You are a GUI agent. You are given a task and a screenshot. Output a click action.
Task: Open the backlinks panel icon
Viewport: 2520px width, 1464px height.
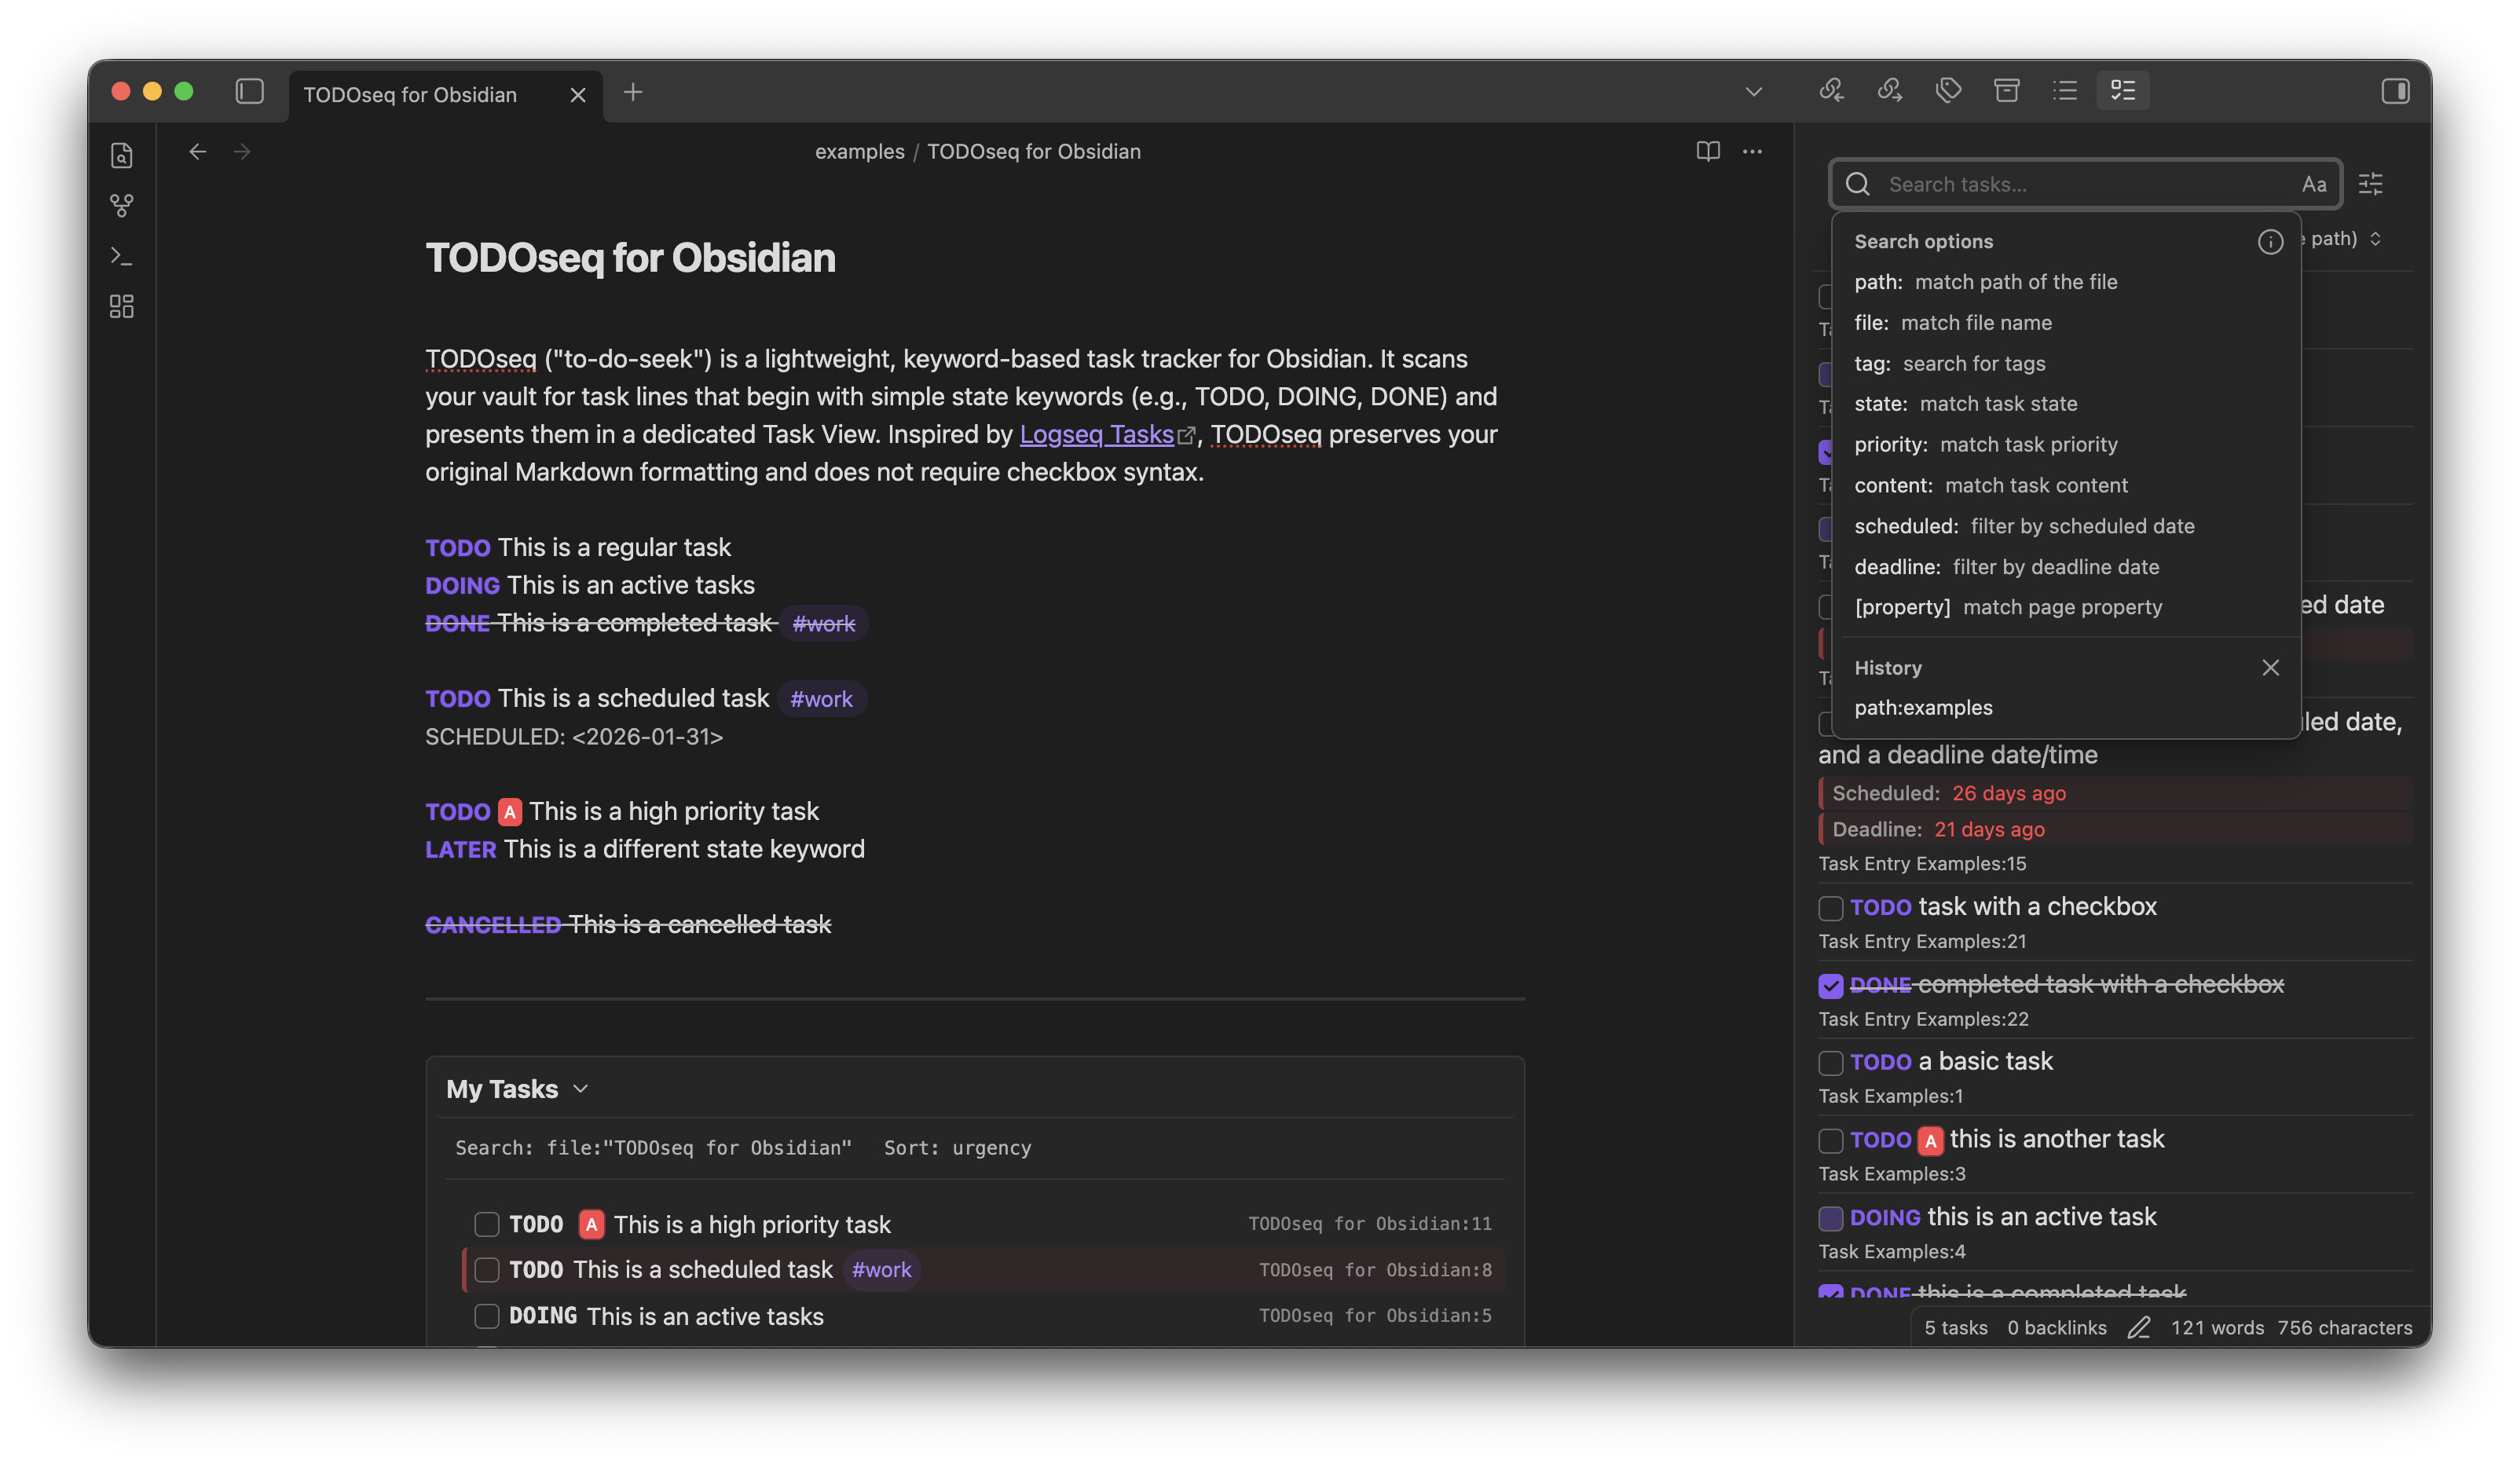pyautogui.click(x=1831, y=91)
